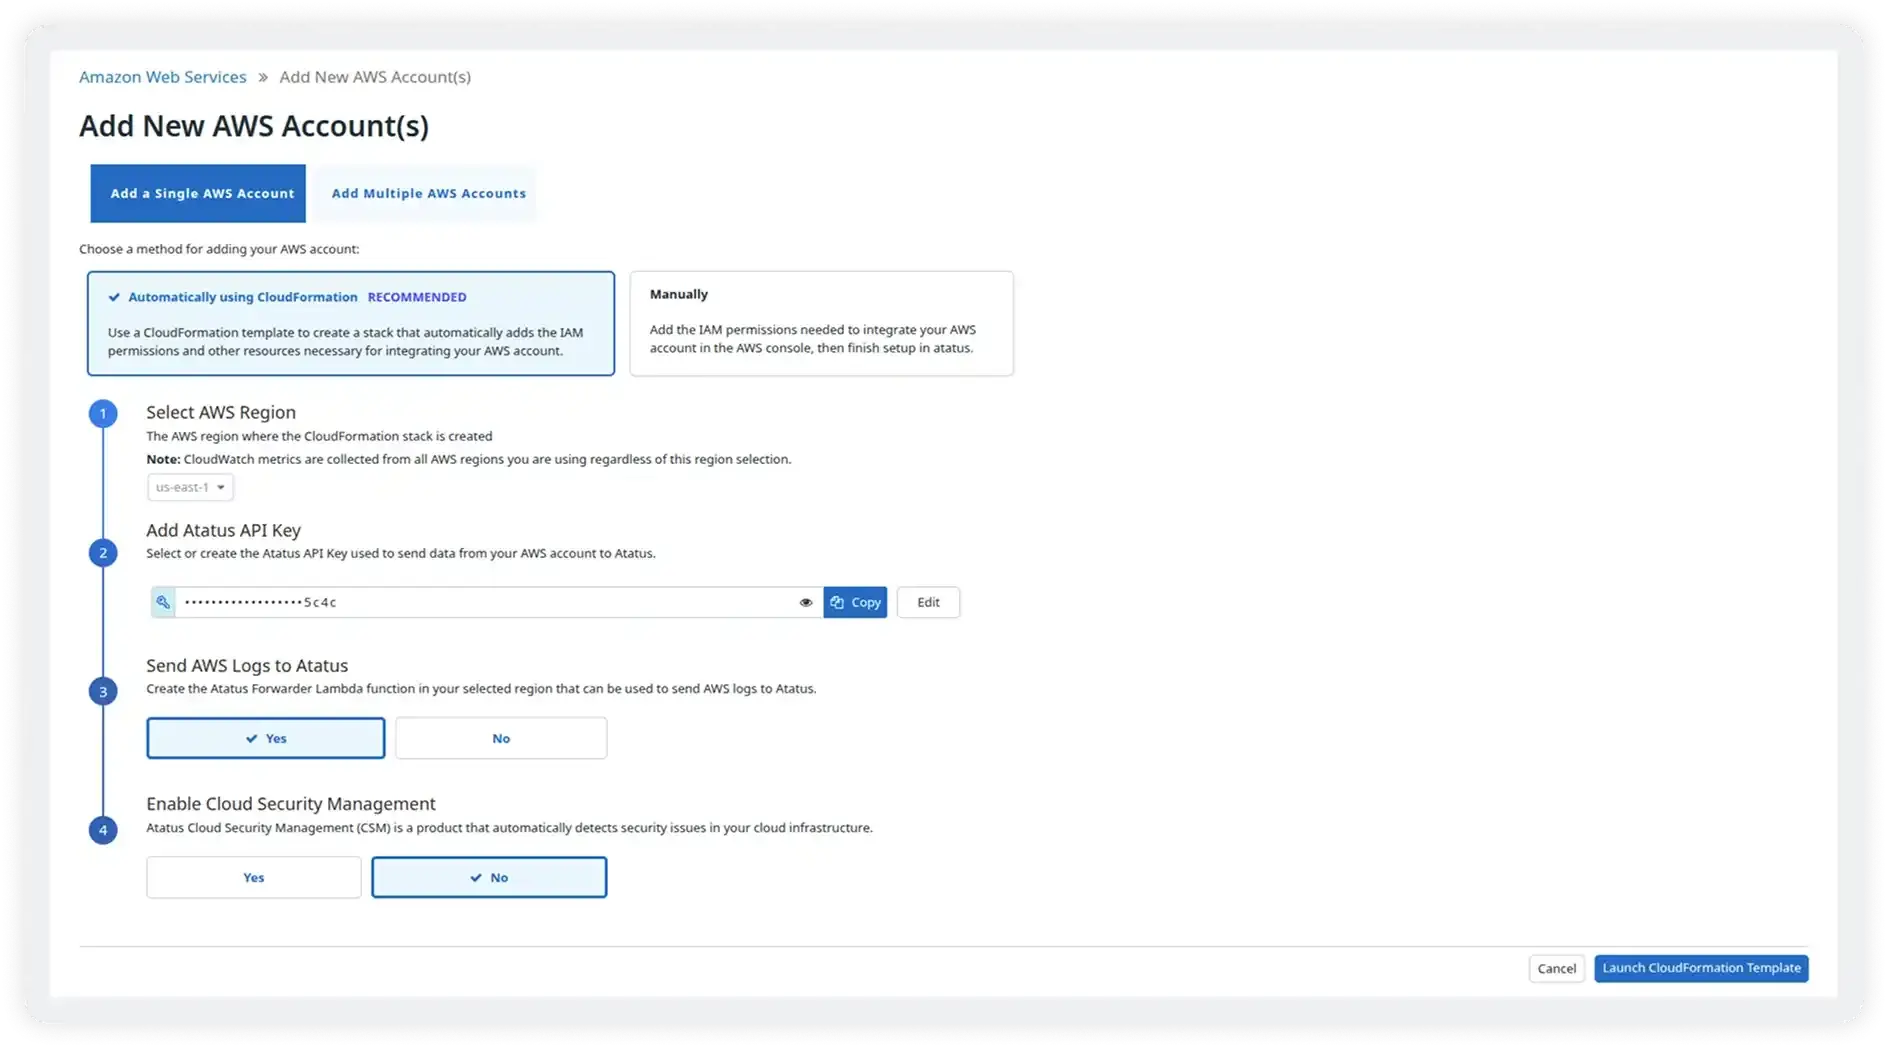Open the Amazon Web Services breadcrumb link

pos(163,76)
